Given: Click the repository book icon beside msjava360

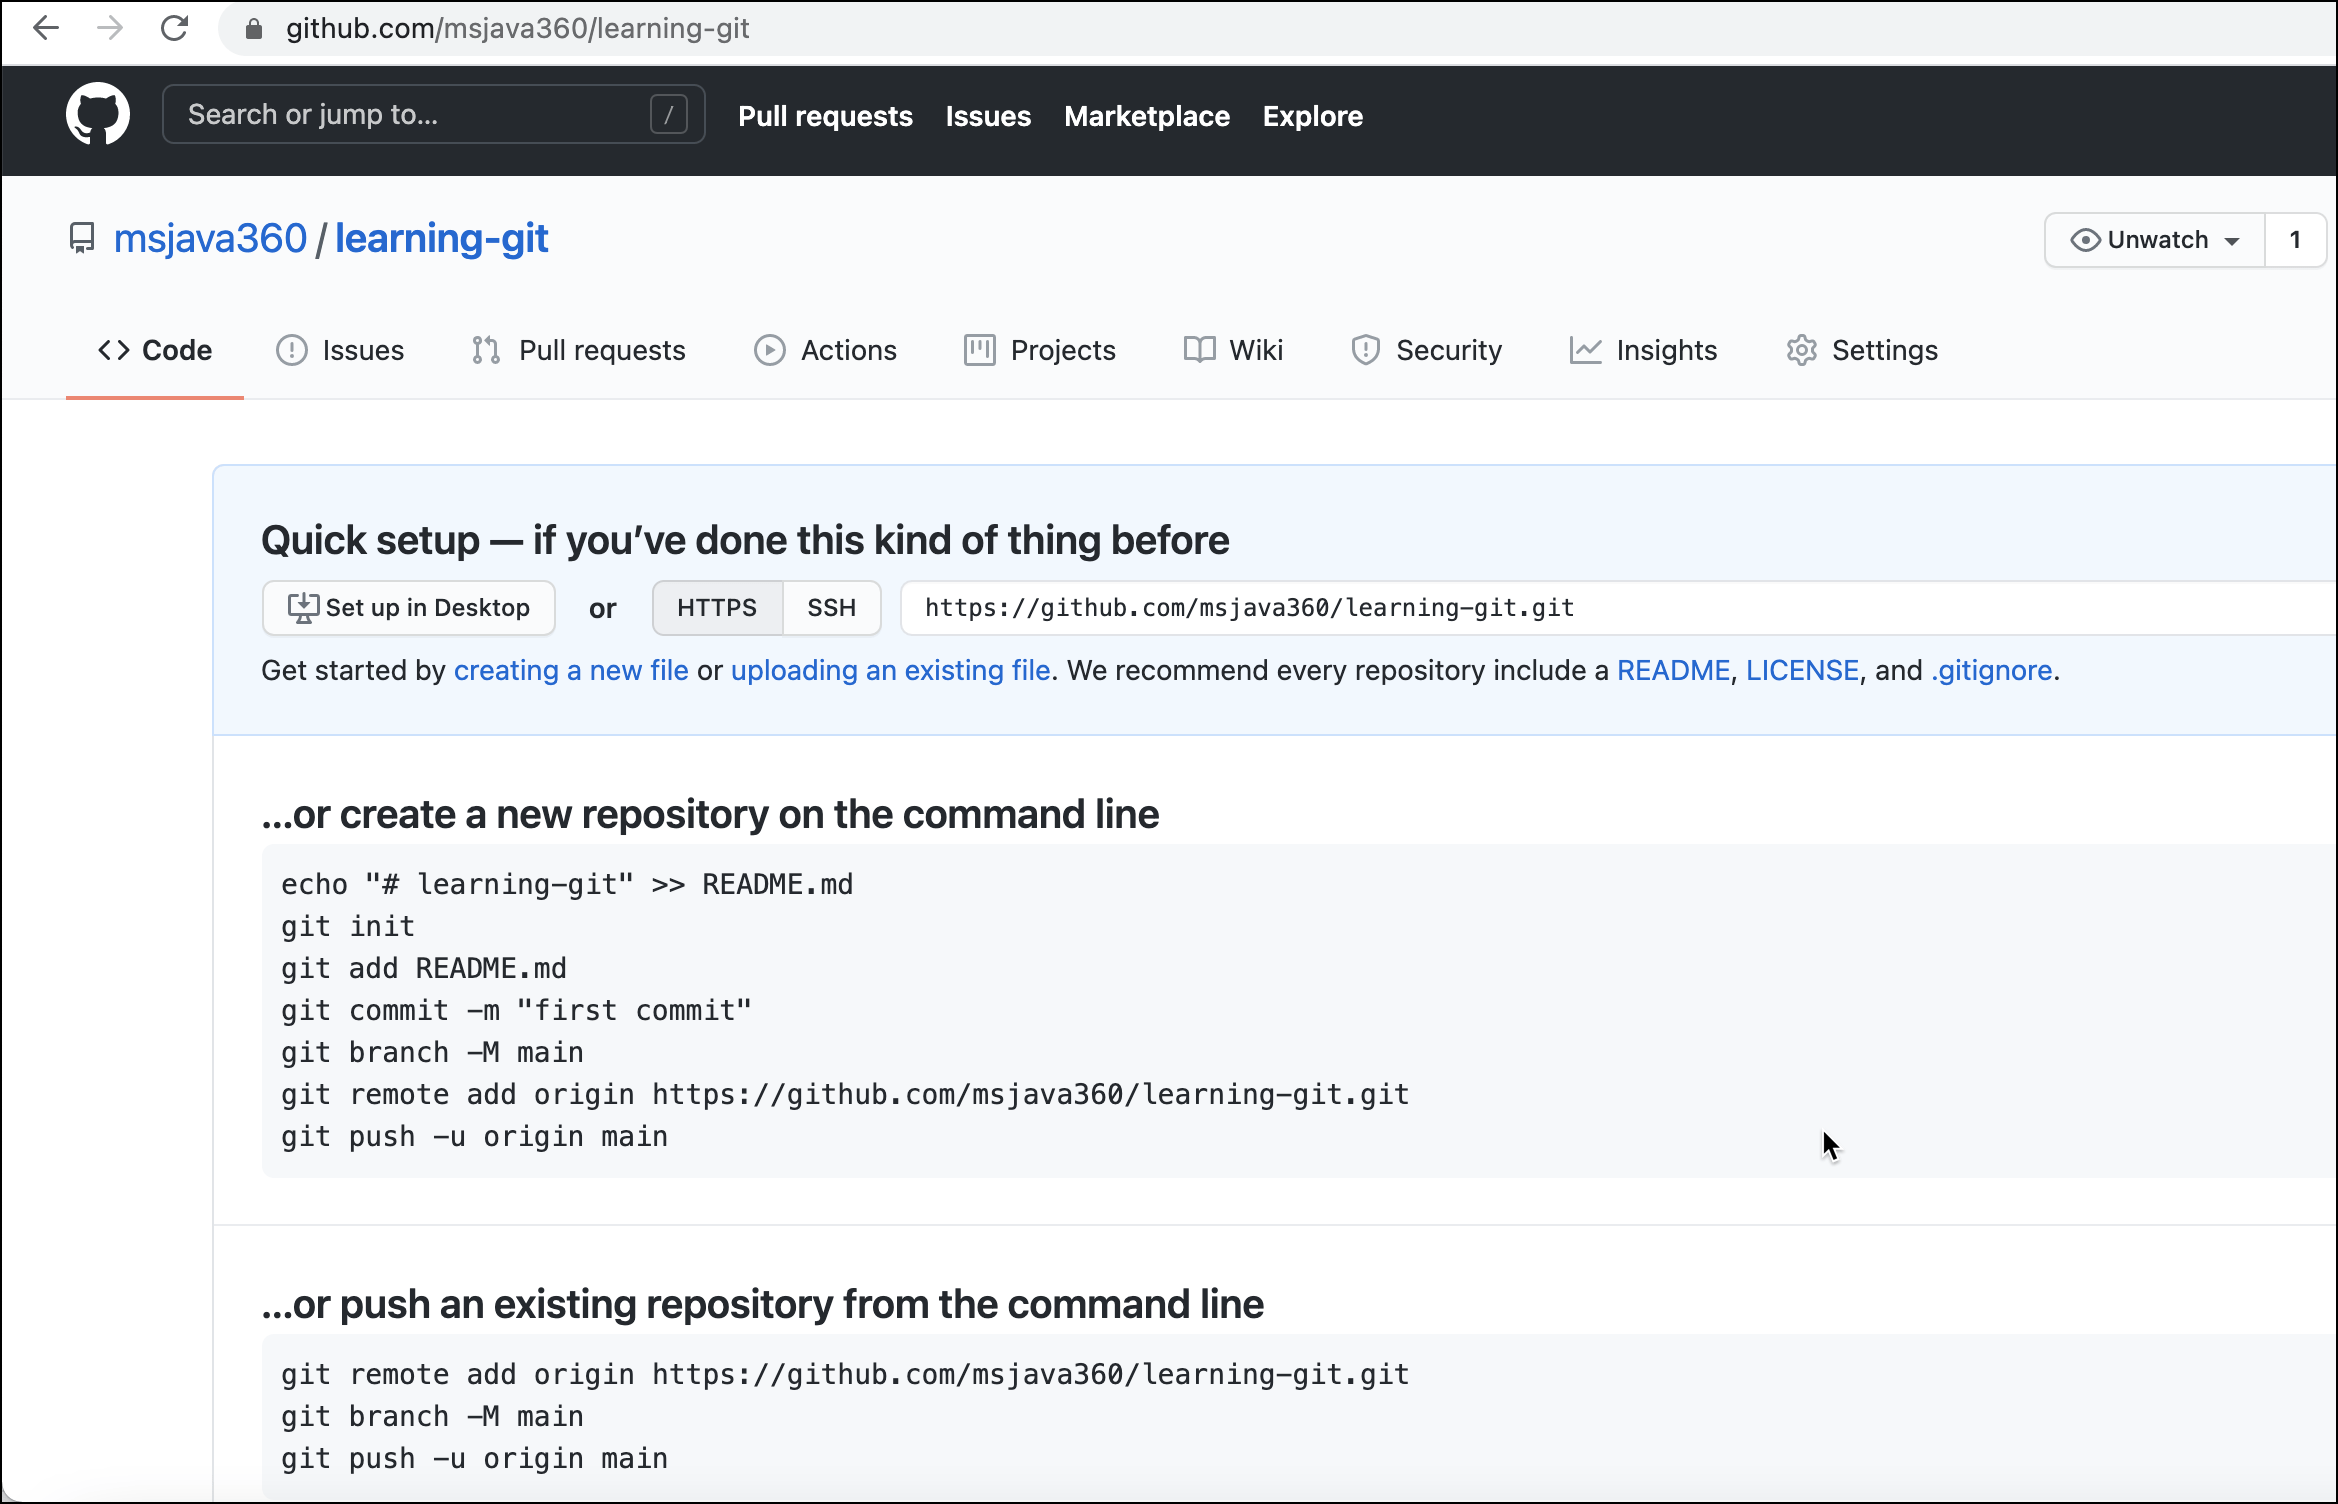Looking at the screenshot, I should (81, 238).
